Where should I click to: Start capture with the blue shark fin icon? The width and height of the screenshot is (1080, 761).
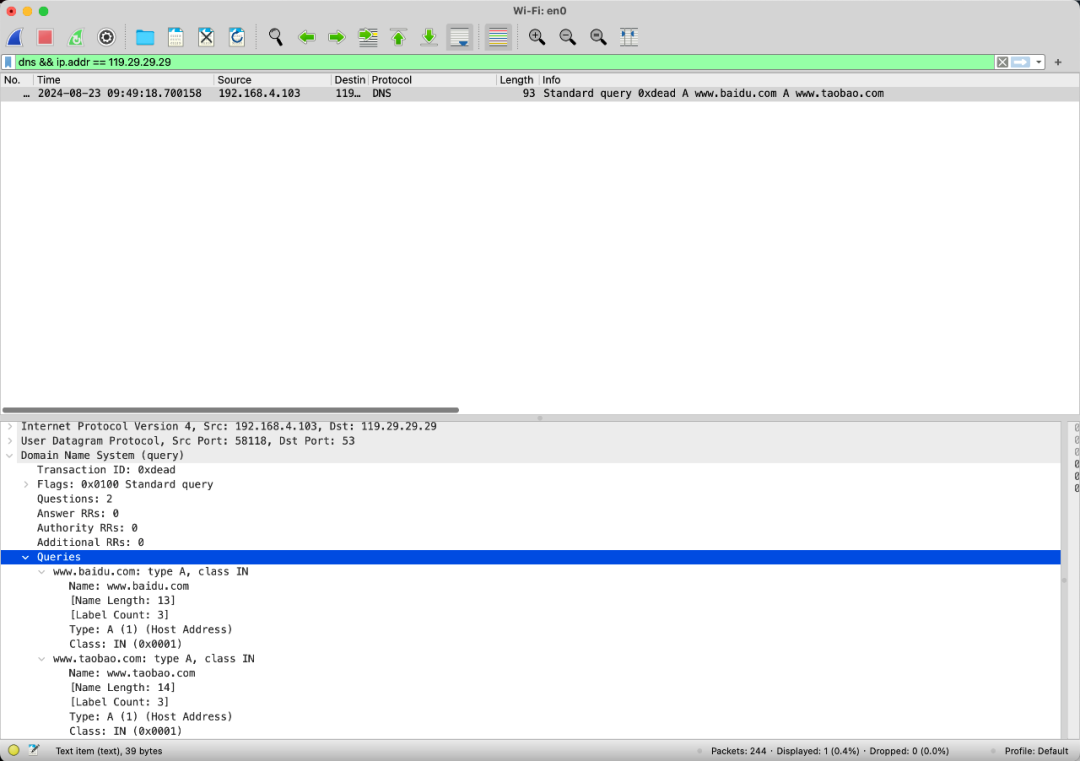click(x=15, y=38)
